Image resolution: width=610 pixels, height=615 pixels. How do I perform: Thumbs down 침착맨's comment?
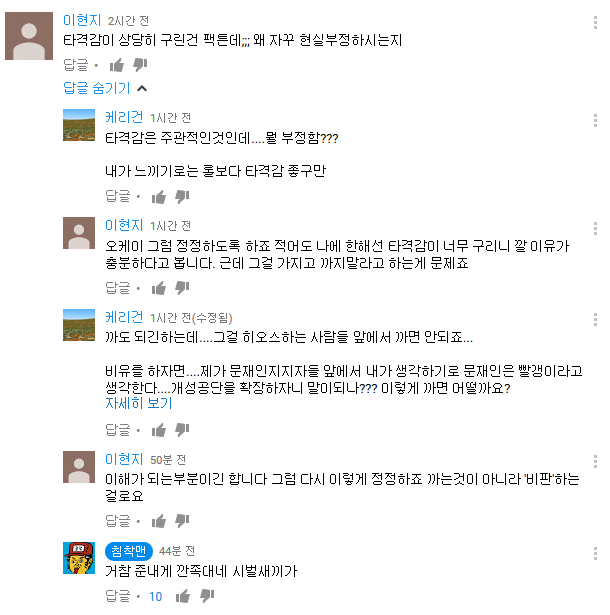tap(207, 596)
